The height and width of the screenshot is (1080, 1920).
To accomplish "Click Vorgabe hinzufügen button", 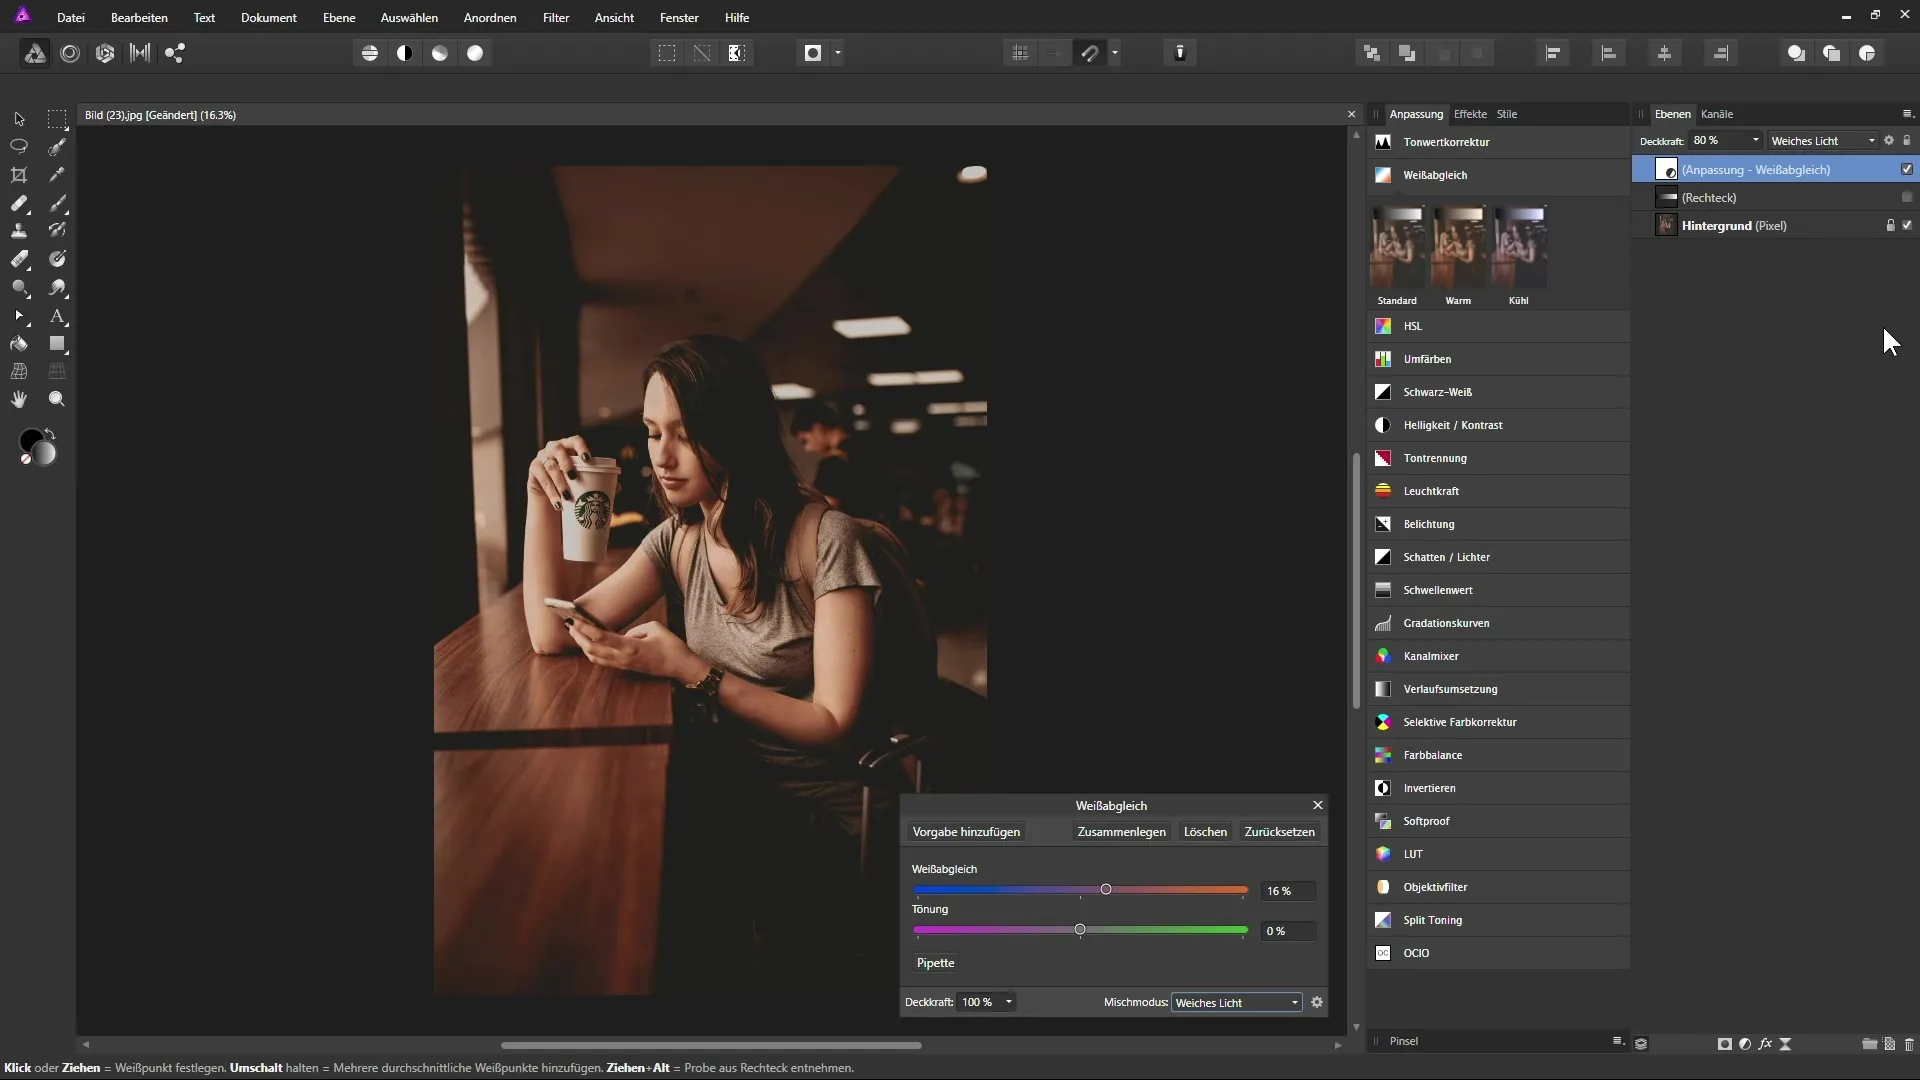I will tap(966, 832).
